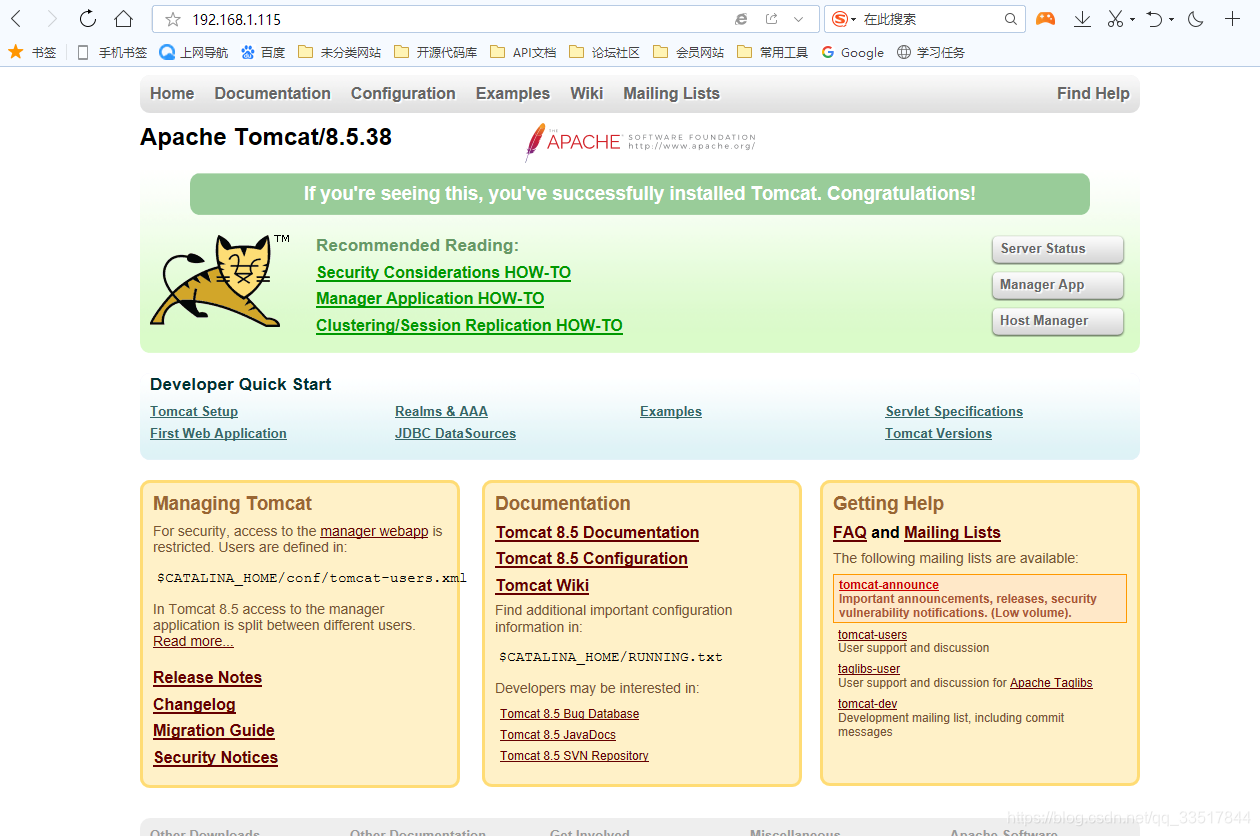
Task: Open the Realms & AAA link
Action: [441, 411]
